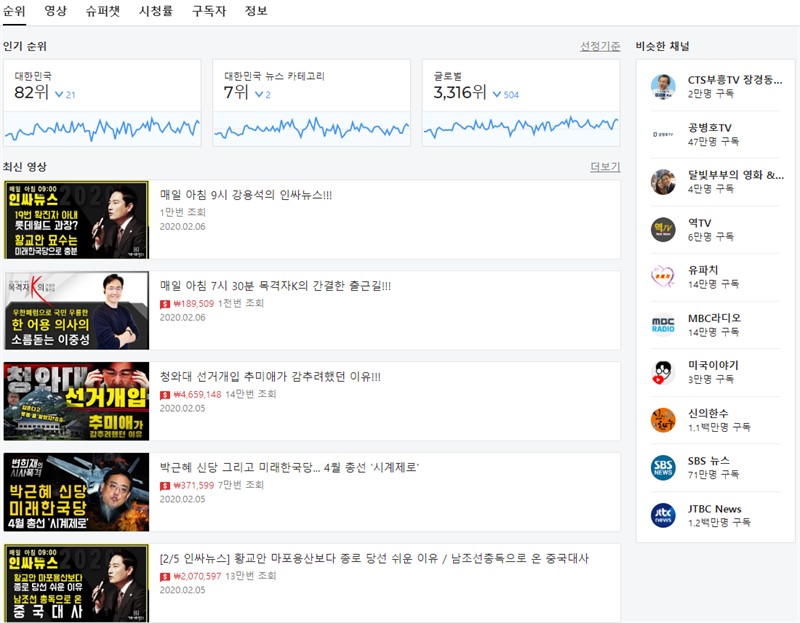Open the 슈퍼챗 tab

(x=103, y=11)
